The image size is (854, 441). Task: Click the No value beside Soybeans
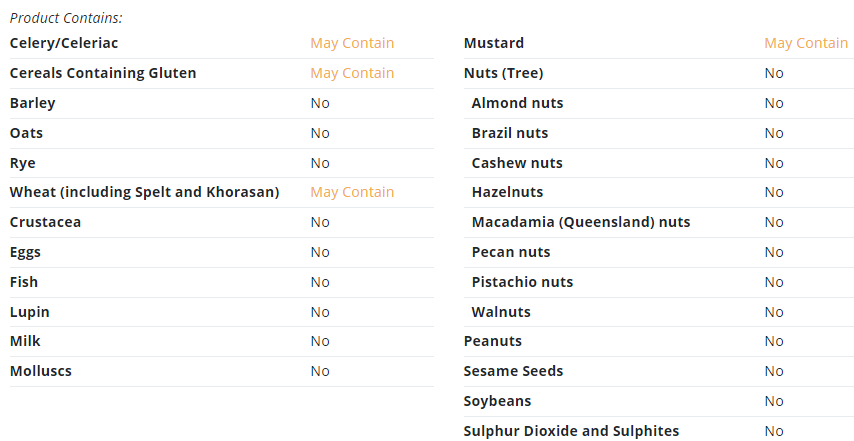pos(773,401)
